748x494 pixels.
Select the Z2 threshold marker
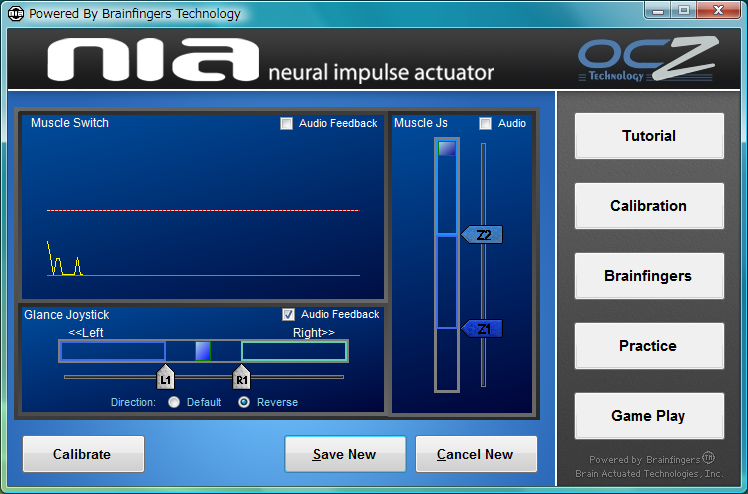(482, 235)
